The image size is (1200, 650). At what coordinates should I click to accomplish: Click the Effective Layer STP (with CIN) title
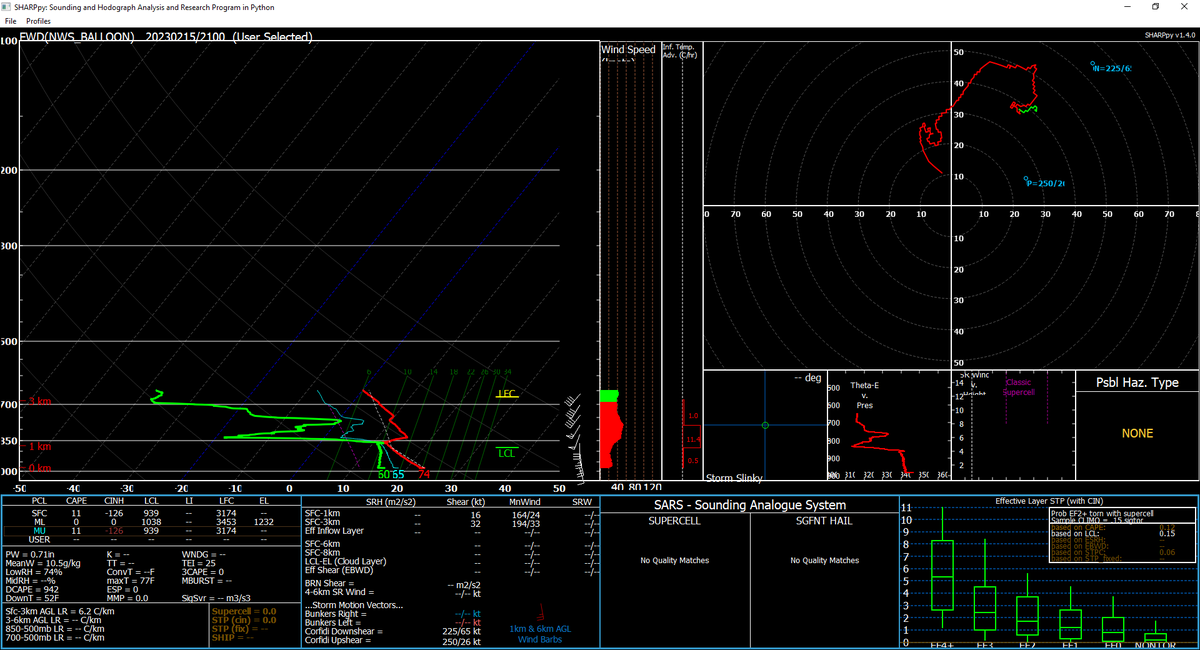click(x=1049, y=500)
